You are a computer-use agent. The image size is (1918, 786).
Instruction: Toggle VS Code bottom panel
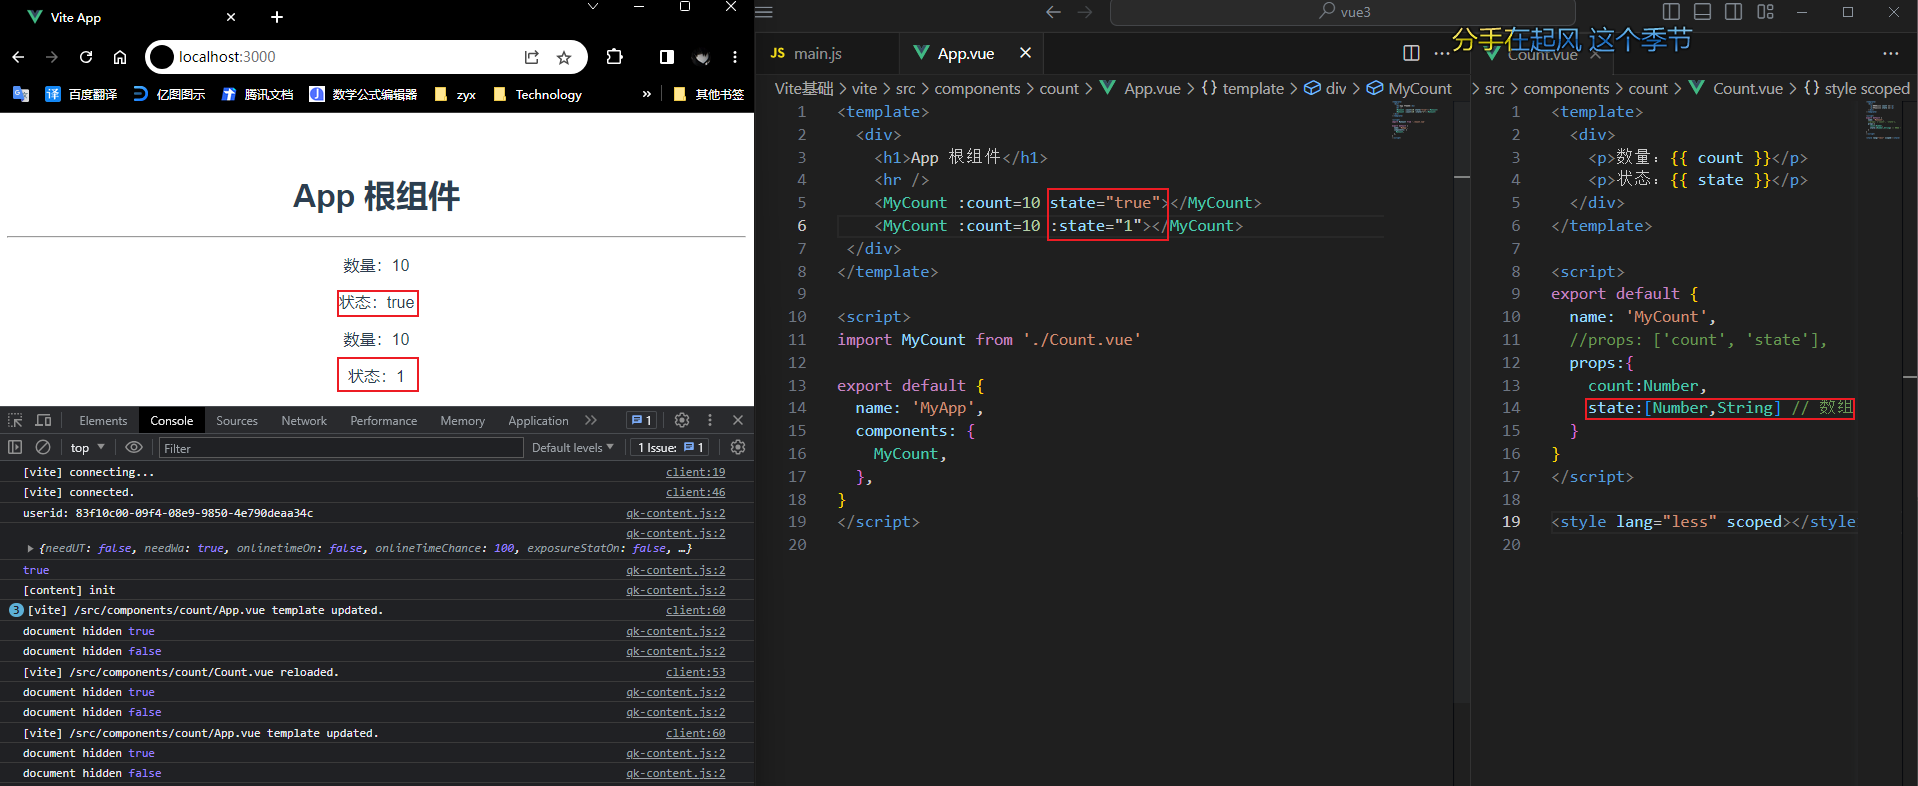click(x=1703, y=12)
